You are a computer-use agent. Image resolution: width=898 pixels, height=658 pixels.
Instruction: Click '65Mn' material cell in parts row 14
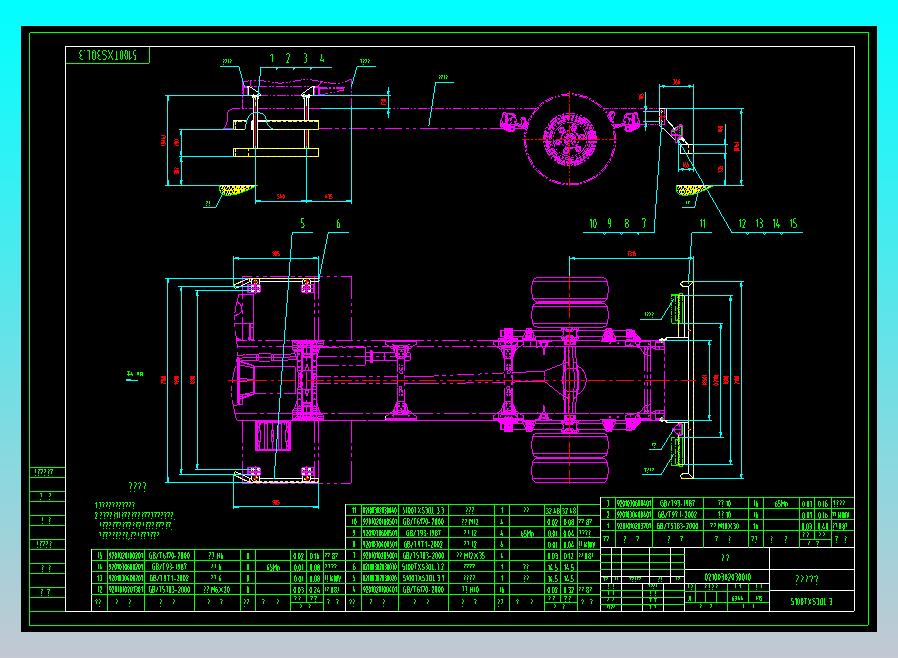tap(274, 567)
